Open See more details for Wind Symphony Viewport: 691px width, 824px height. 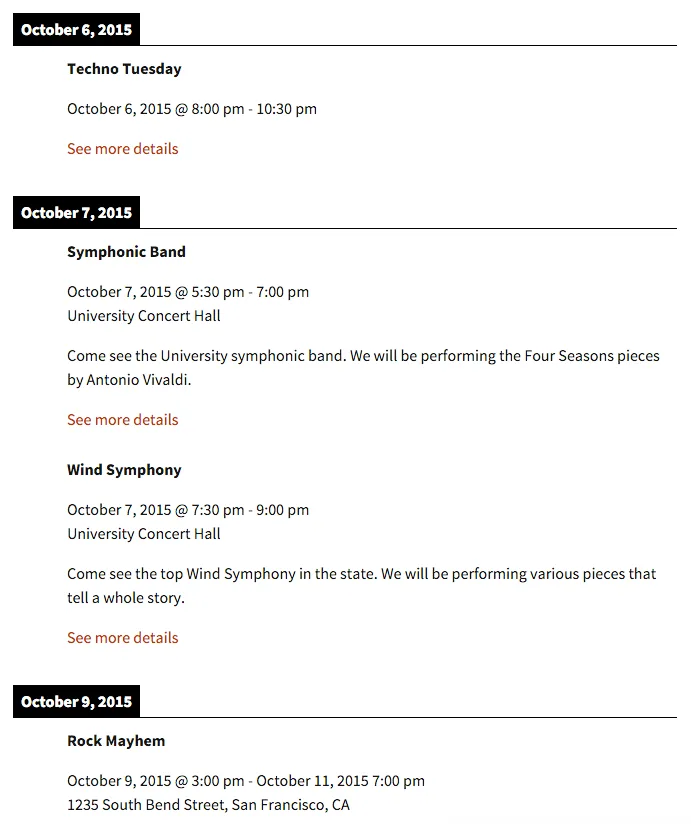click(x=122, y=638)
